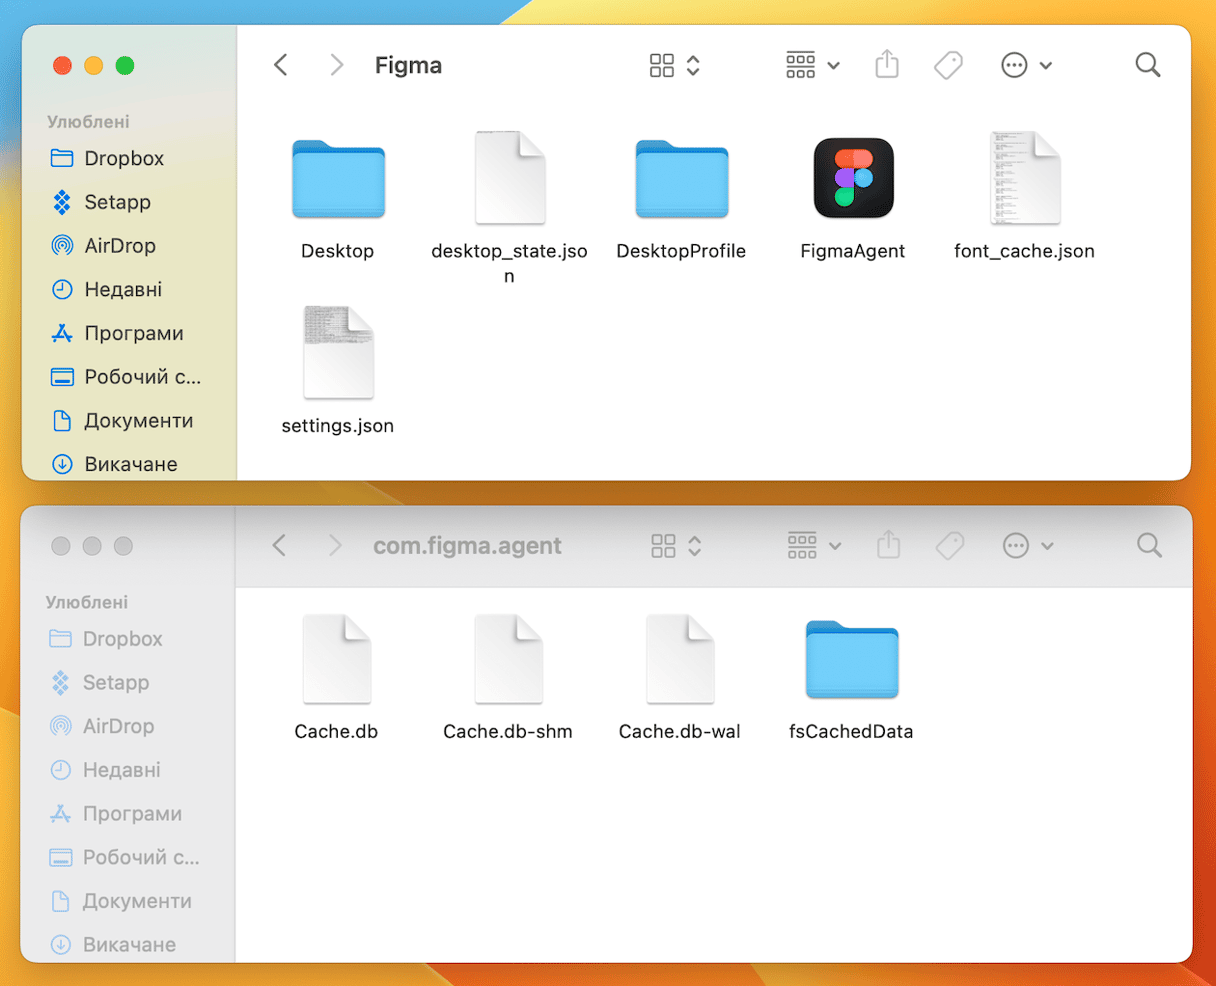The height and width of the screenshot is (986, 1216).
Task: Select the settings.json file
Action: click(338, 353)
